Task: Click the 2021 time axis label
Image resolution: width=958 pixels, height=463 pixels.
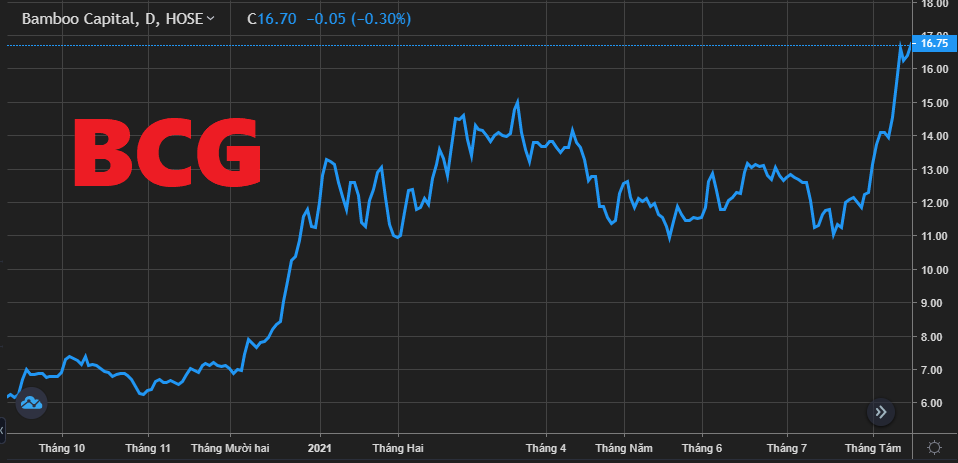Action: [x=320, y=448]
